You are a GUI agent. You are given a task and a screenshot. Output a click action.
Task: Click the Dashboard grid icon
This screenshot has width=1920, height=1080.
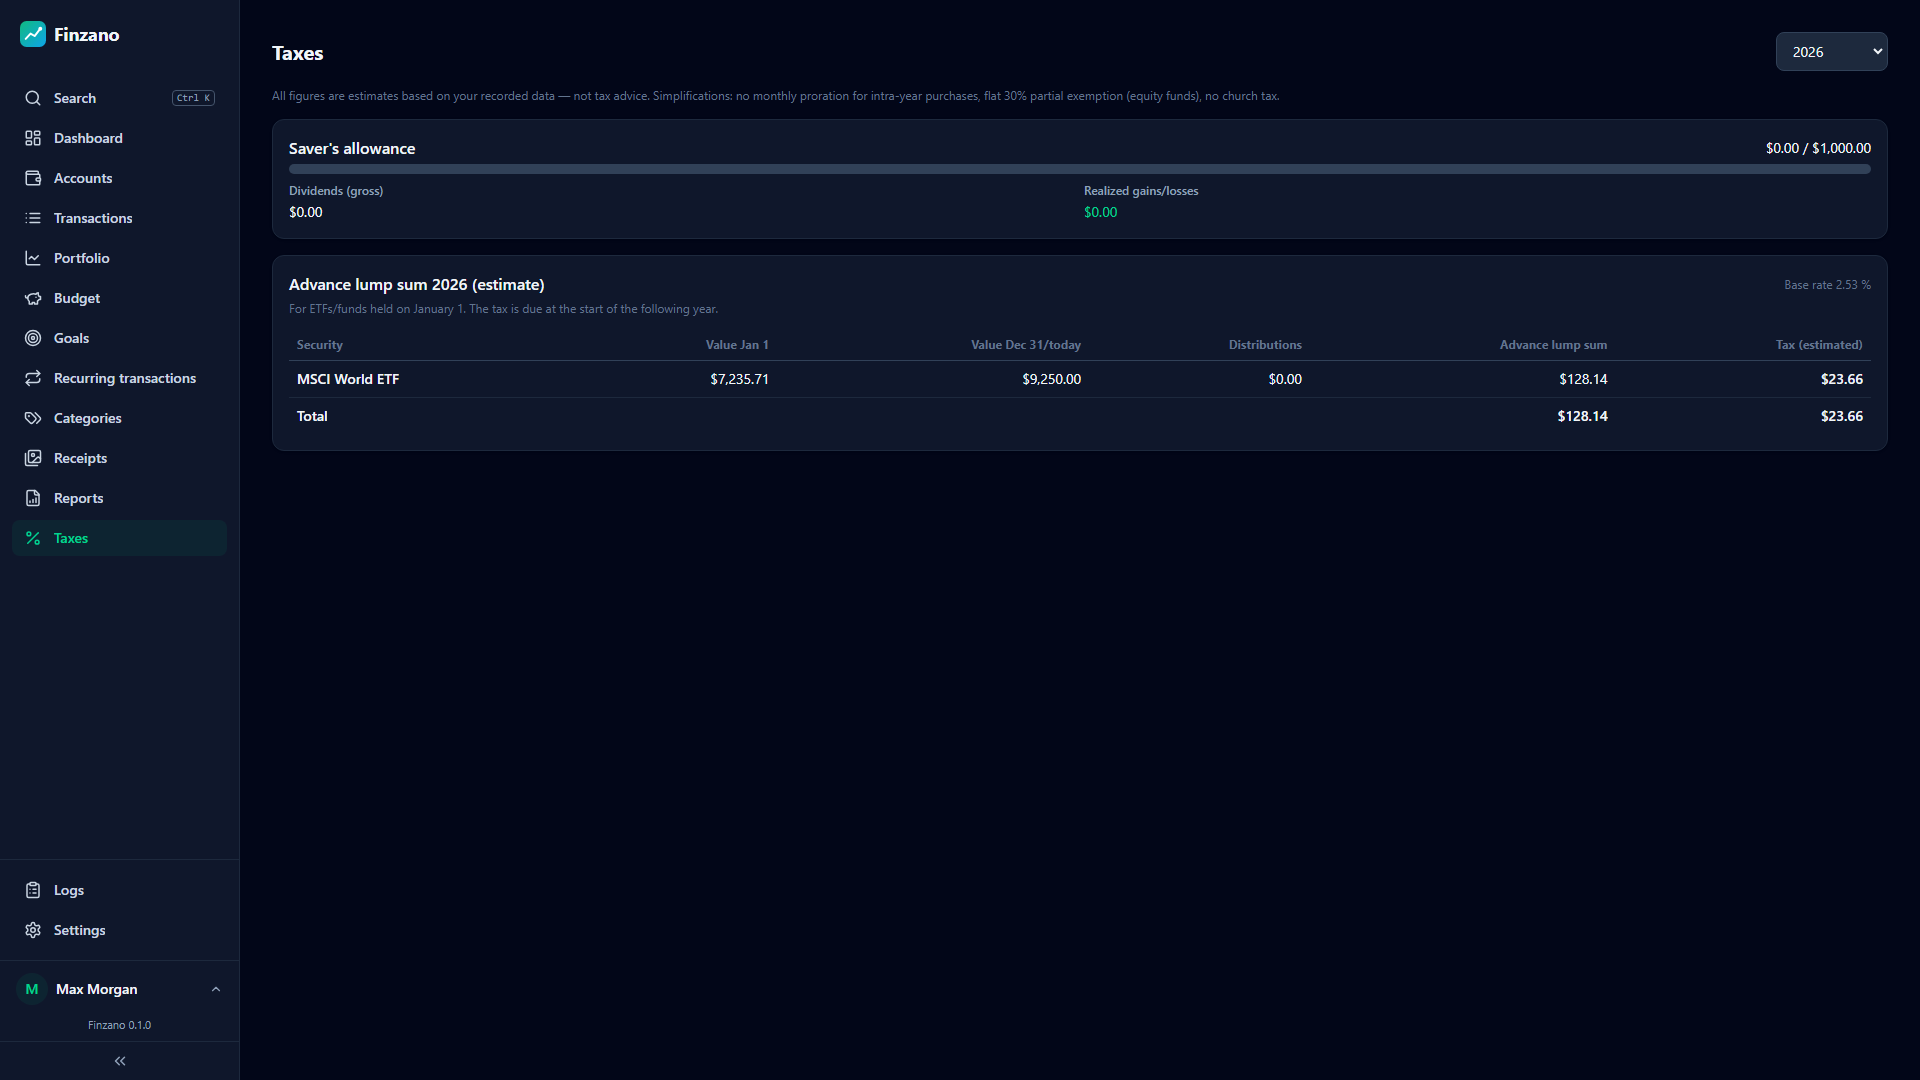coord(33,138)
